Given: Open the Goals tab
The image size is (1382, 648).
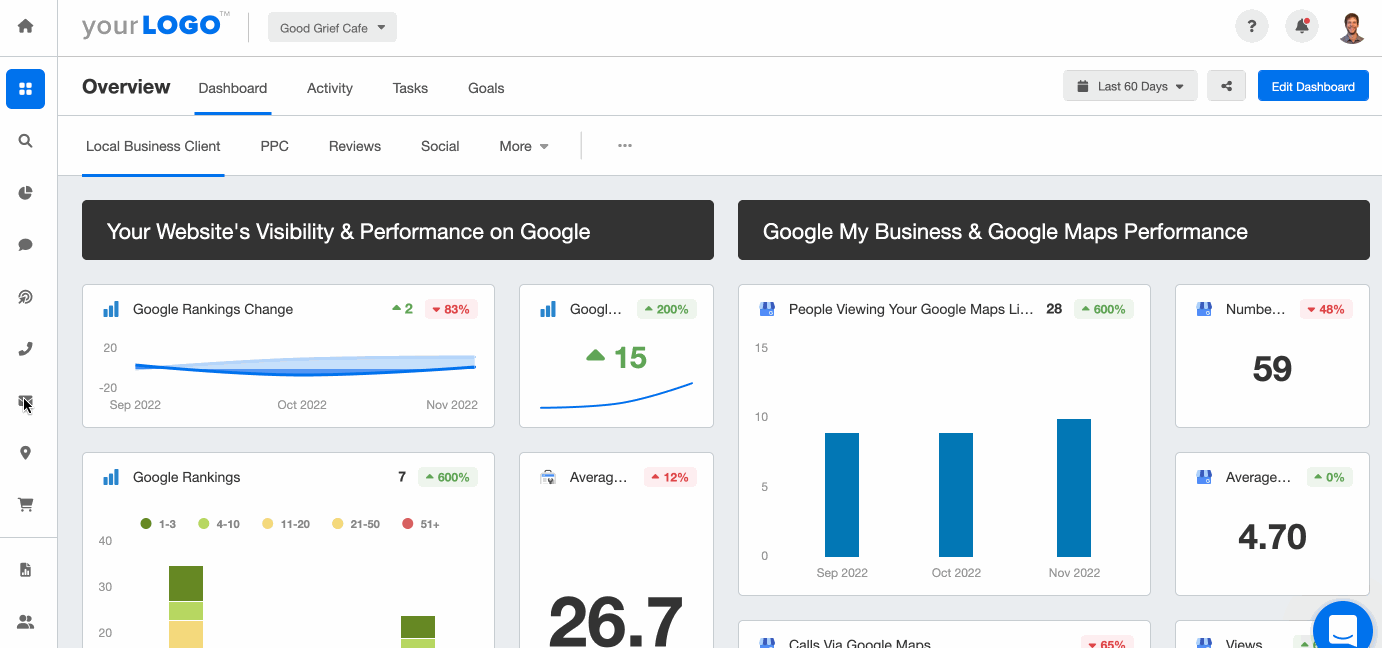Looking at the screenshot, I should pyautogui.click(x=486, y=88).
